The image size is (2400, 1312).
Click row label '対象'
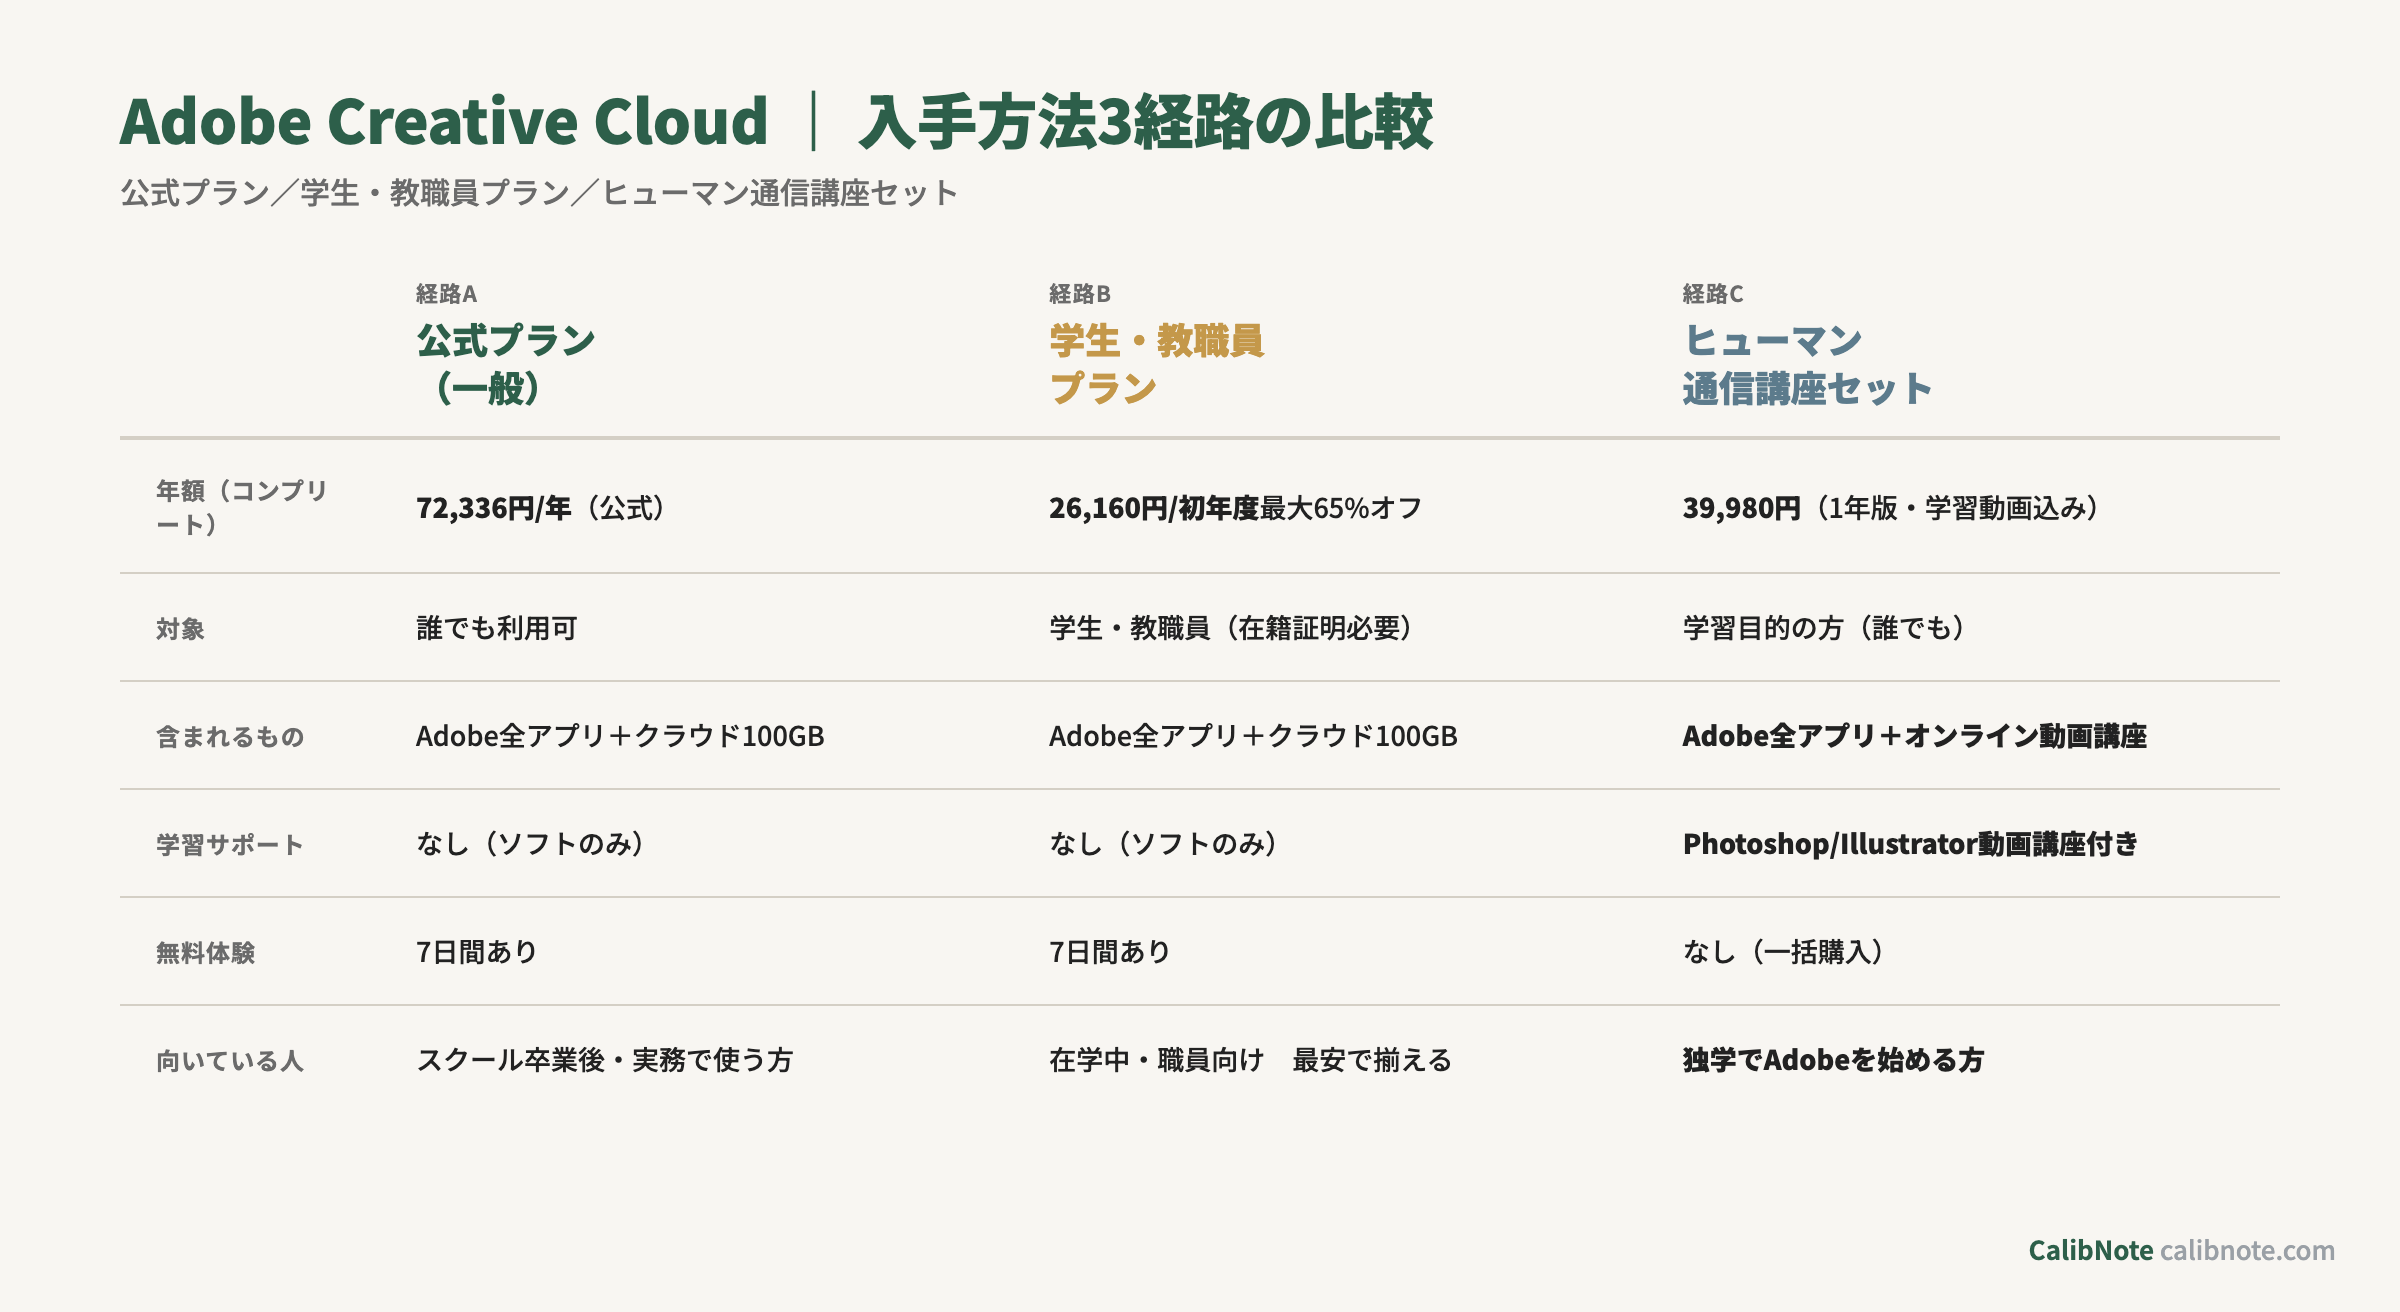coord(180,629)
